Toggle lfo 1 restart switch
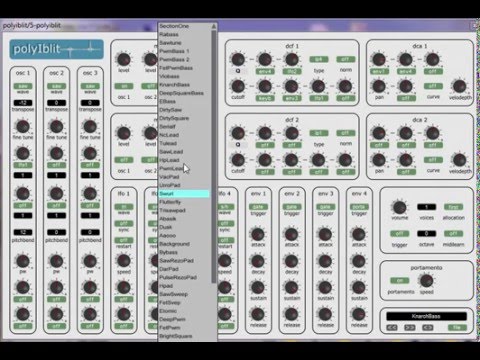The height and width of the screenshot is (360, 480). (x=124, y=240)
